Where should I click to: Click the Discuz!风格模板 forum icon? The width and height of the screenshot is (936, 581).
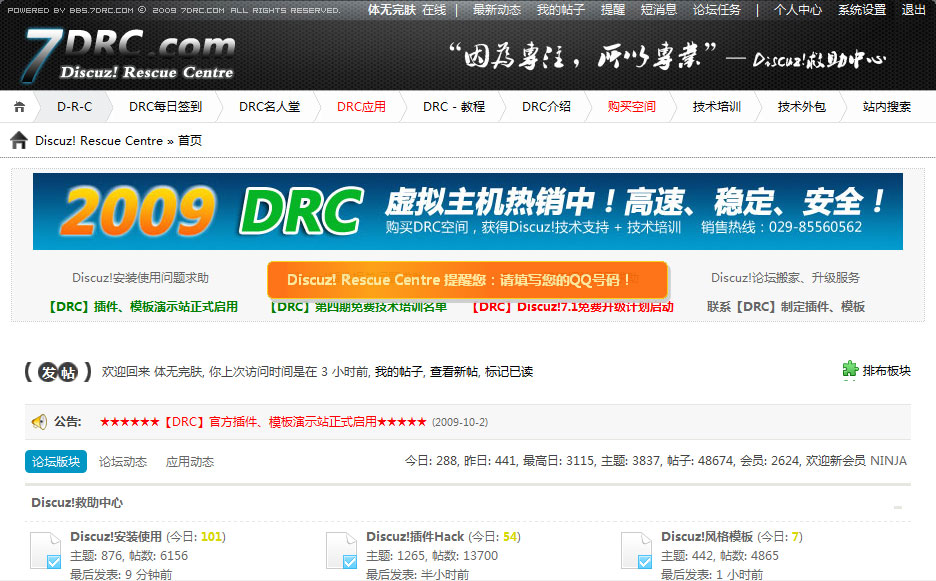tap(637, 550)
